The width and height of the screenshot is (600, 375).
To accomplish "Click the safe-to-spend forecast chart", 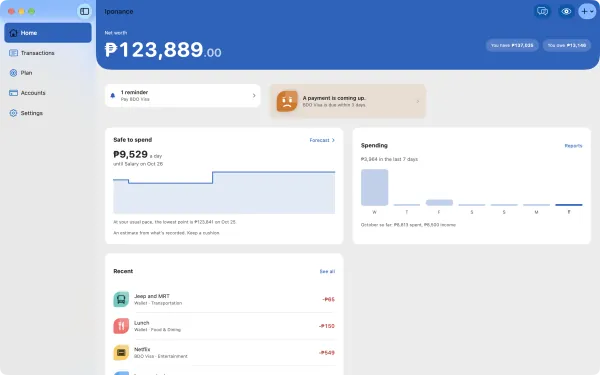I will tap(224, 192).
